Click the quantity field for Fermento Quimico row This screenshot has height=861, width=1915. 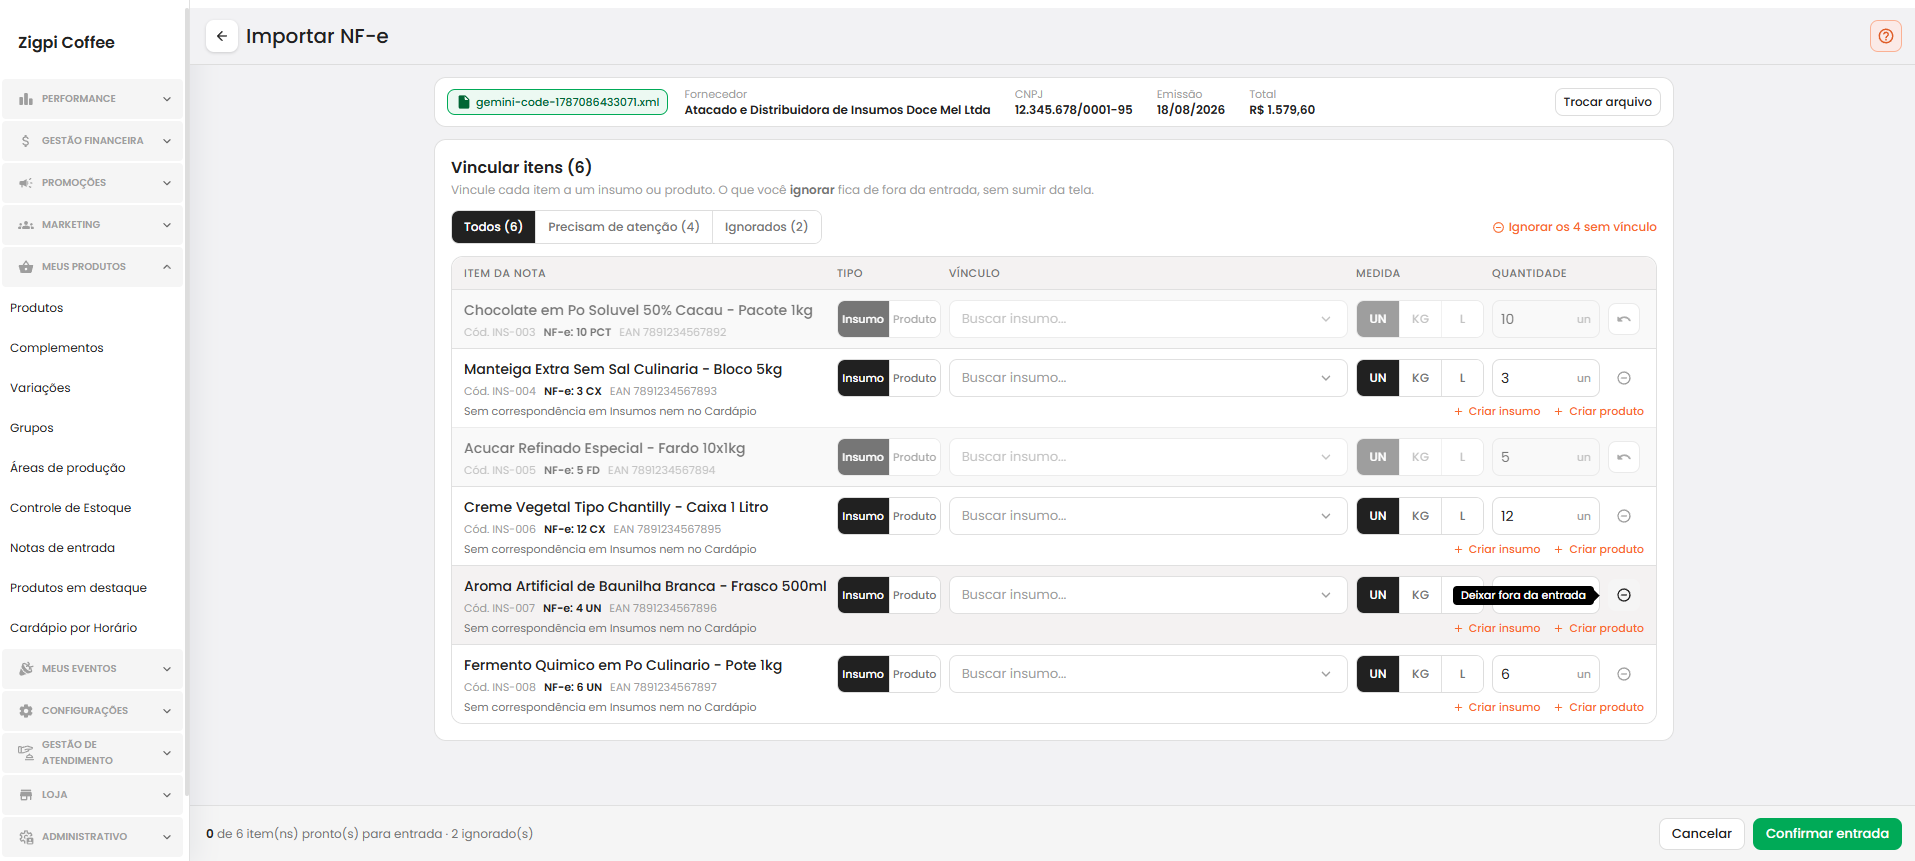tap(1545, 674)
